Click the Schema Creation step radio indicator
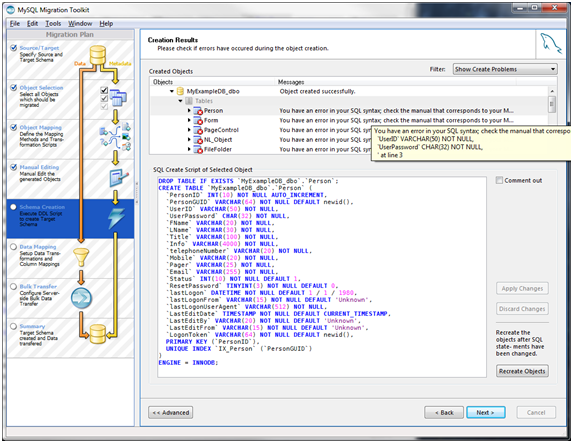Viewport: 573px width, 443px height. [14, 207]
